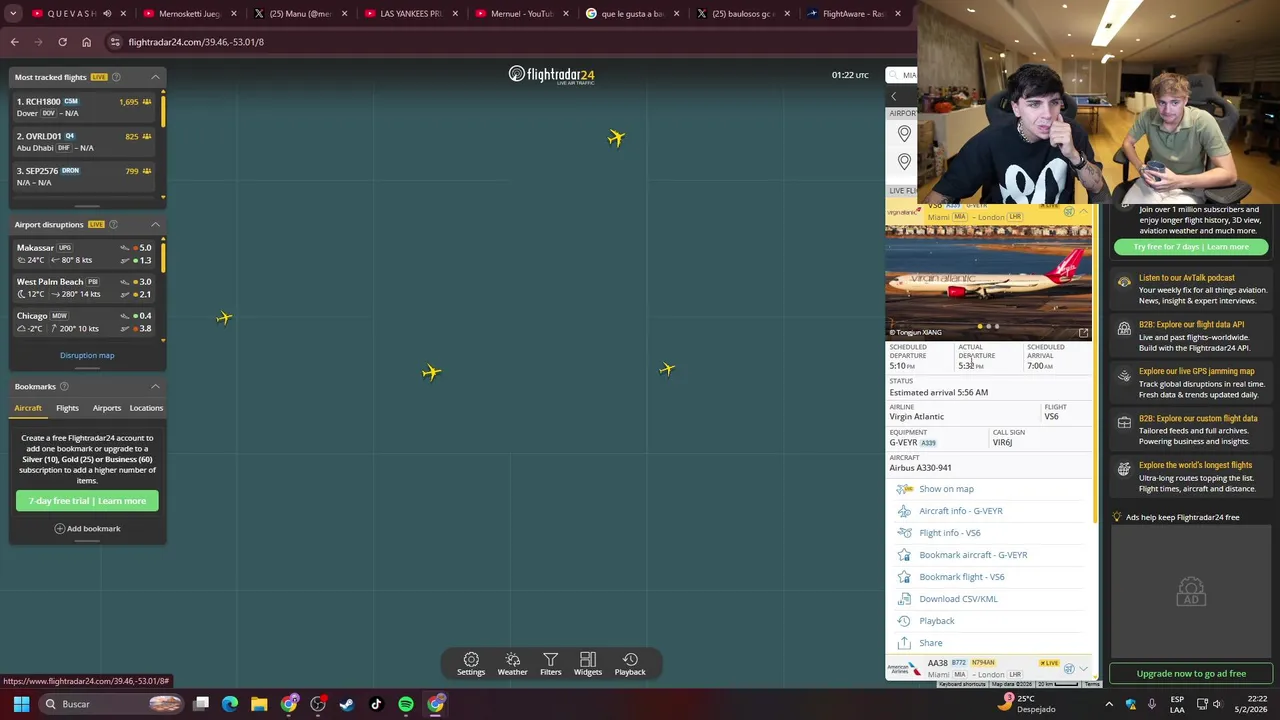Screen dimensions: 1280x720
Task: Select the West Palm Beach disruption row
Action: (x=86, y=288)
